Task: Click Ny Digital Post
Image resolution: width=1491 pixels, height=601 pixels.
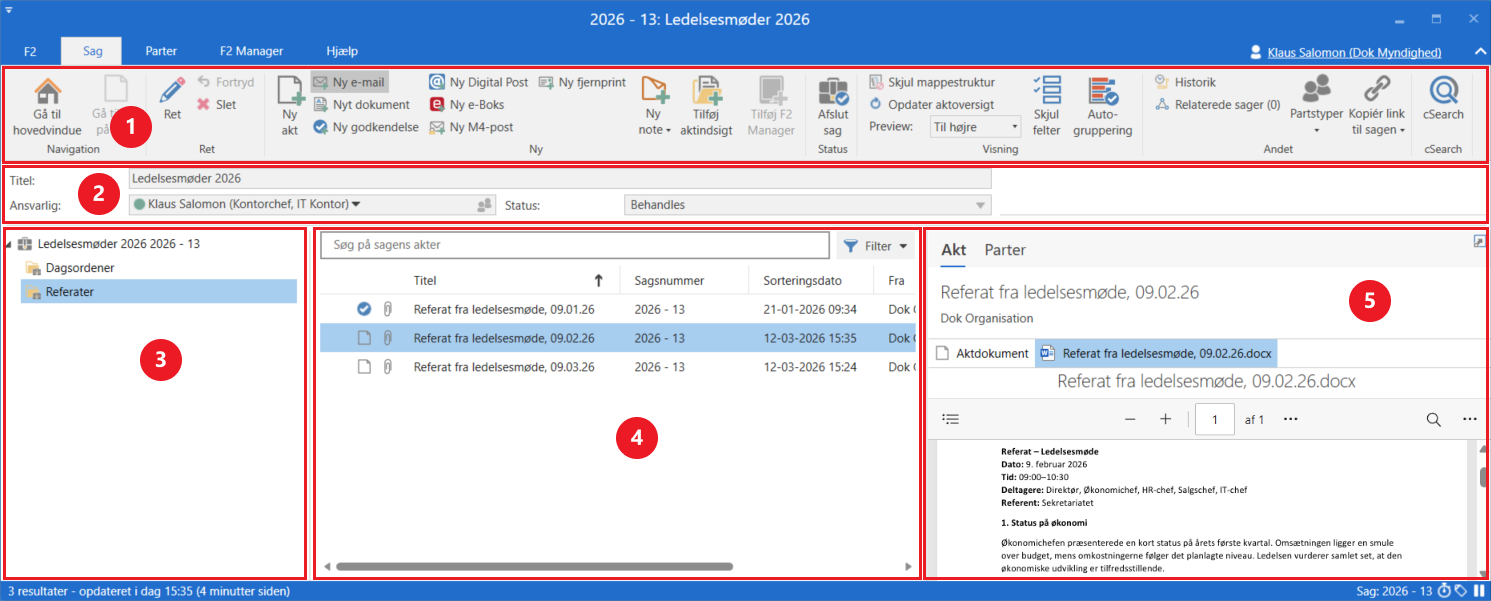Action: [479, 82]
